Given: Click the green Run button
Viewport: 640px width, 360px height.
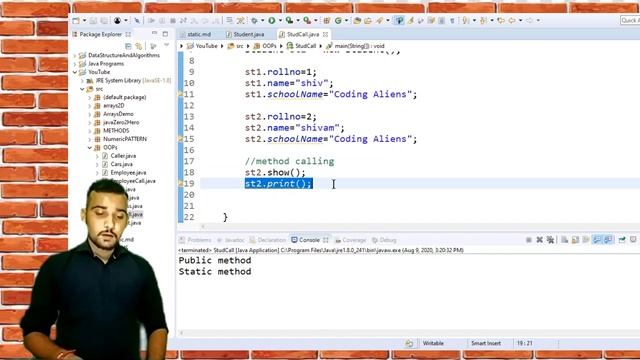Looking at the screenshot, I should [271, 20].
